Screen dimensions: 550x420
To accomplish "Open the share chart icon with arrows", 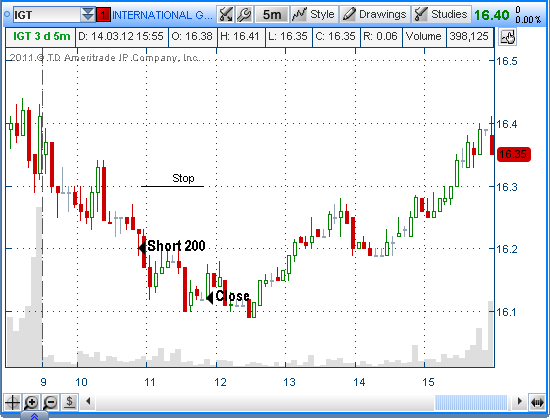I will tap(226, 15).
